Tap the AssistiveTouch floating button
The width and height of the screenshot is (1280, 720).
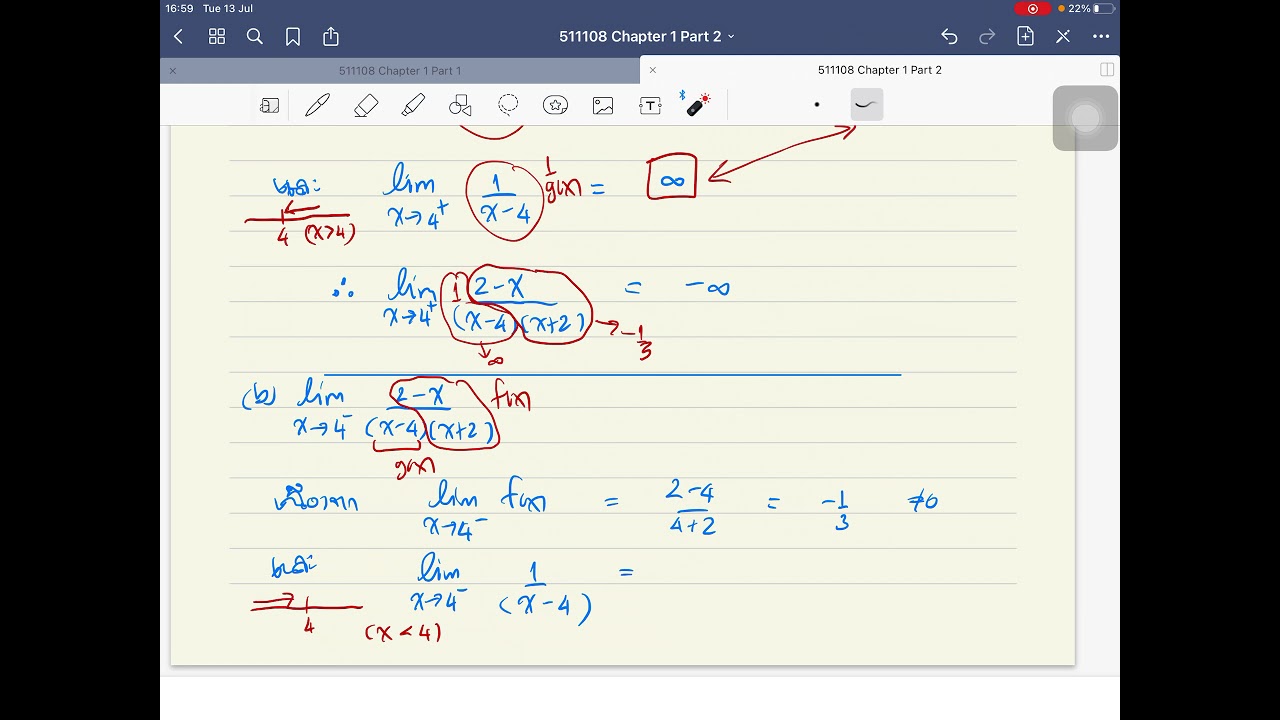pos(1085,118)
